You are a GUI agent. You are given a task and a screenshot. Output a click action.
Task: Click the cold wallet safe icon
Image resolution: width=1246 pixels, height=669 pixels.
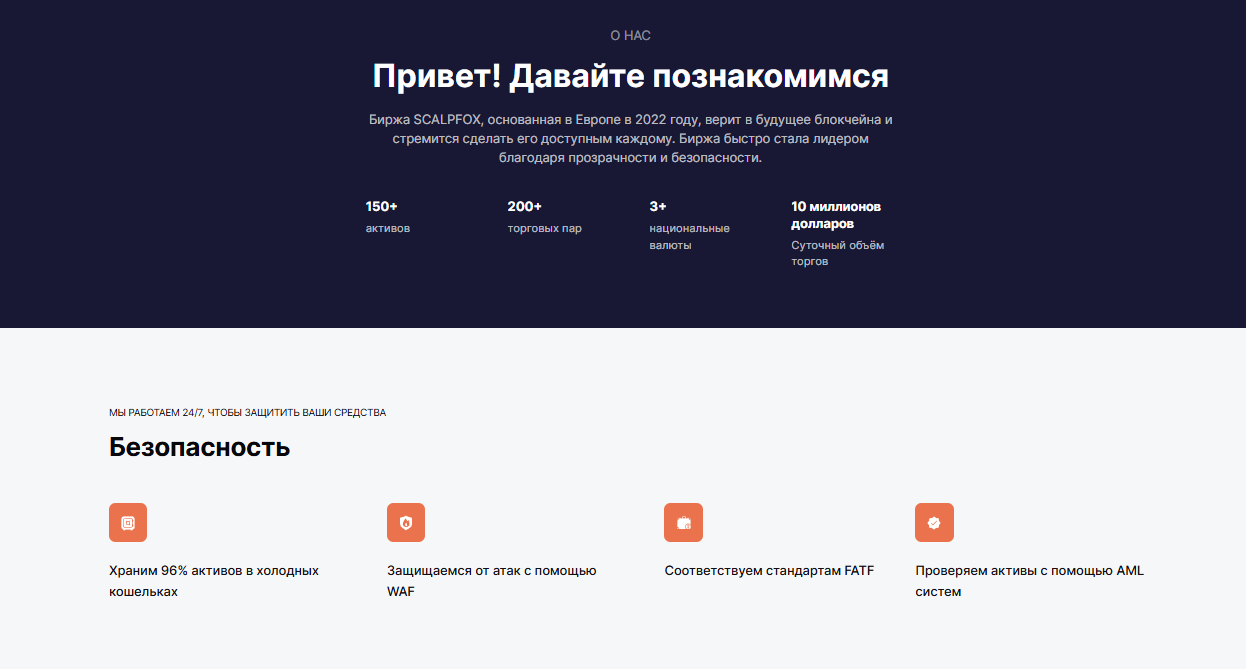coord(128,522)
